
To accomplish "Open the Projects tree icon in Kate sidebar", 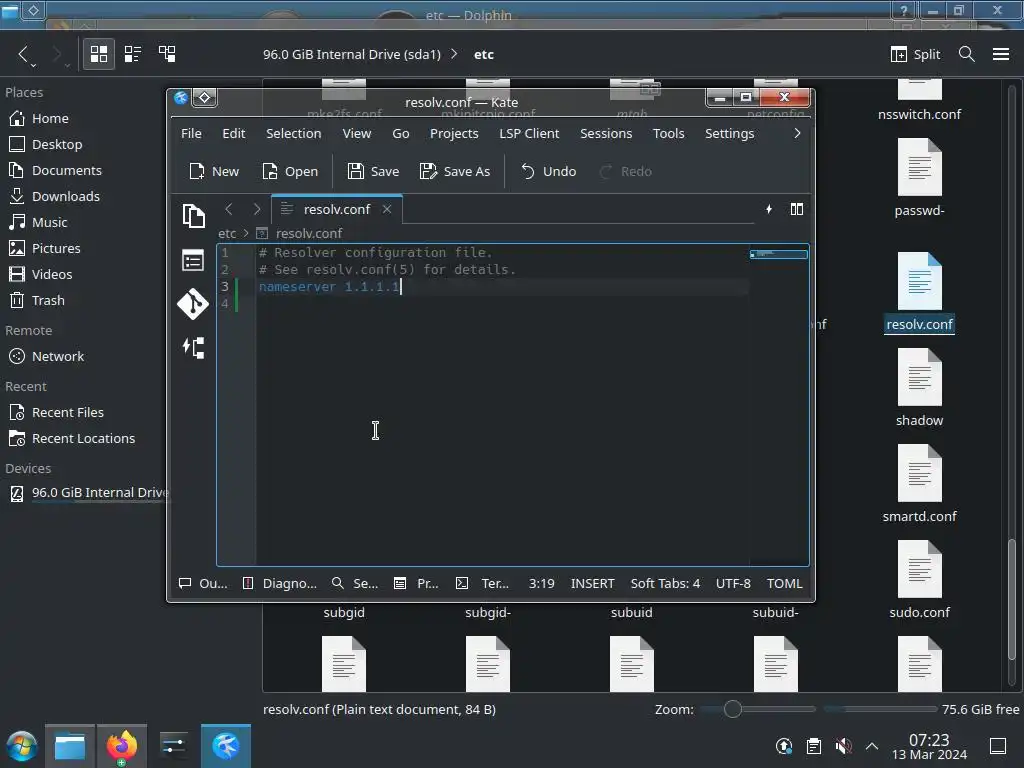I will click(x=193, y=347).
